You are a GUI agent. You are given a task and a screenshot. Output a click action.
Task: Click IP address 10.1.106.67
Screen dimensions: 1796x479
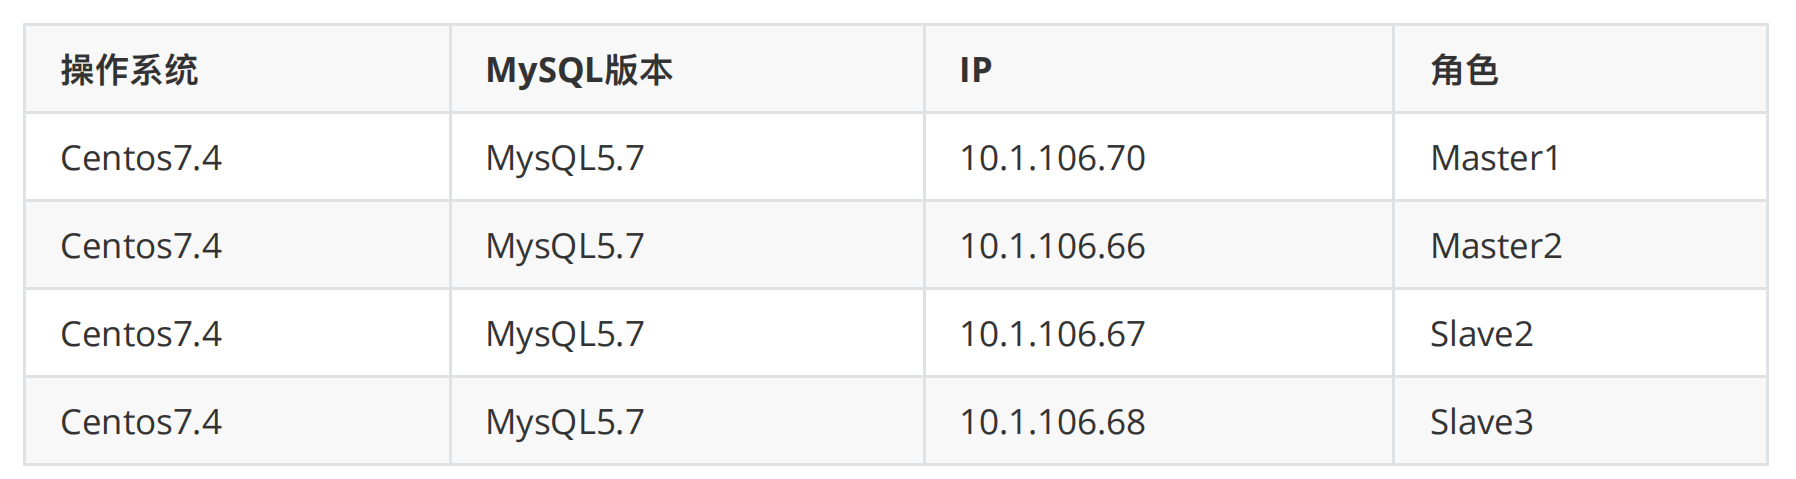tap(1052, 334)
